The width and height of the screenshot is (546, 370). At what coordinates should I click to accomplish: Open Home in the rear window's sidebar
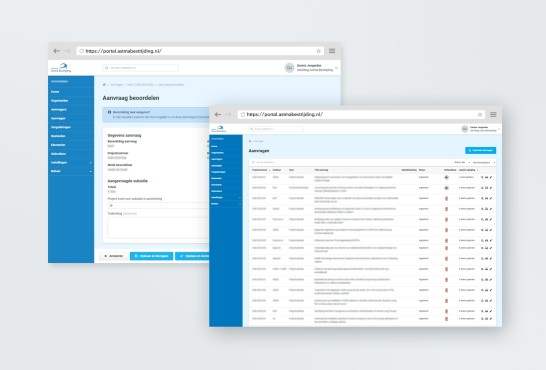pos(55,92)
